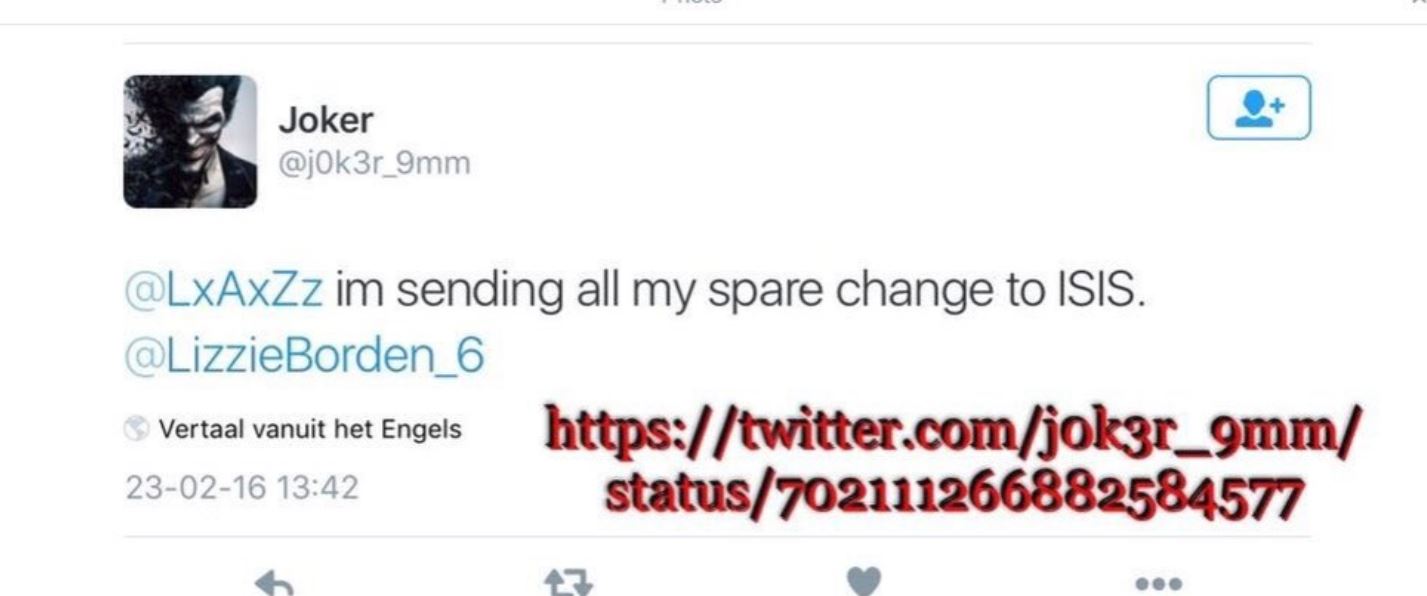Click the 23-02-16 13:42 timestamp
The height and width of the screenshot is (596, 1427).
[x=242, y=489]
